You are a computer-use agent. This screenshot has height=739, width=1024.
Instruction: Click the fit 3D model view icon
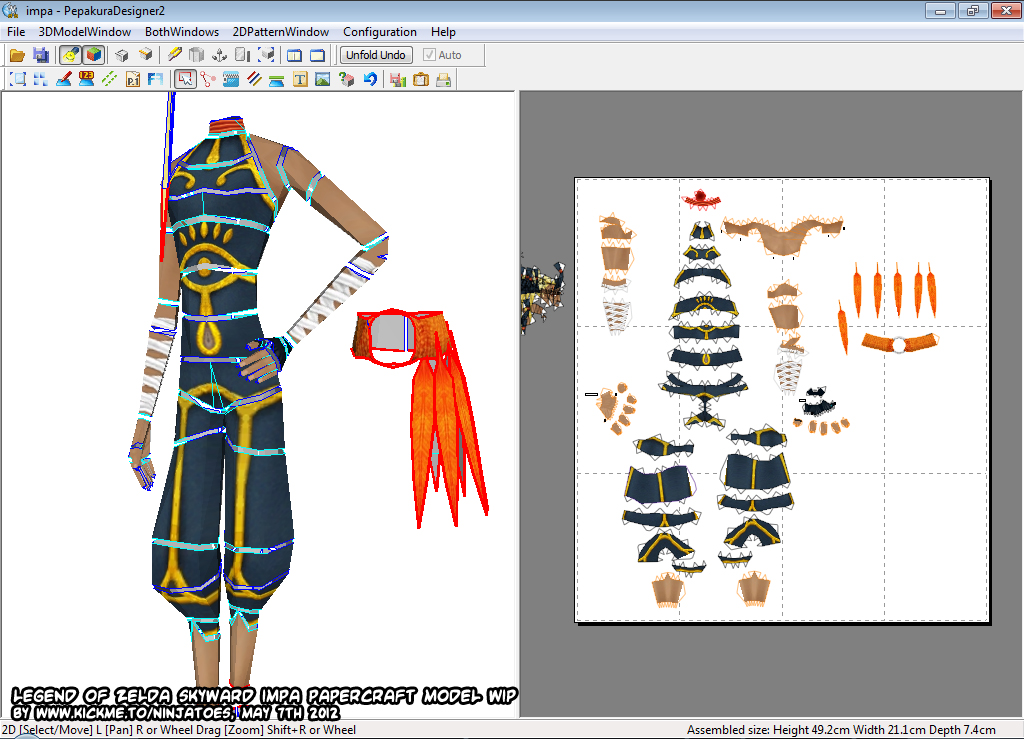pyautogui.click(x=265, y=55)
